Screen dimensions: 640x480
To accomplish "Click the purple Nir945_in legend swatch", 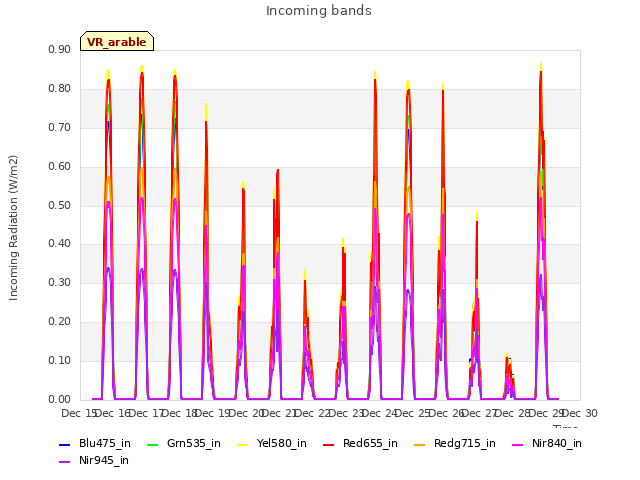I will point(65,462).
